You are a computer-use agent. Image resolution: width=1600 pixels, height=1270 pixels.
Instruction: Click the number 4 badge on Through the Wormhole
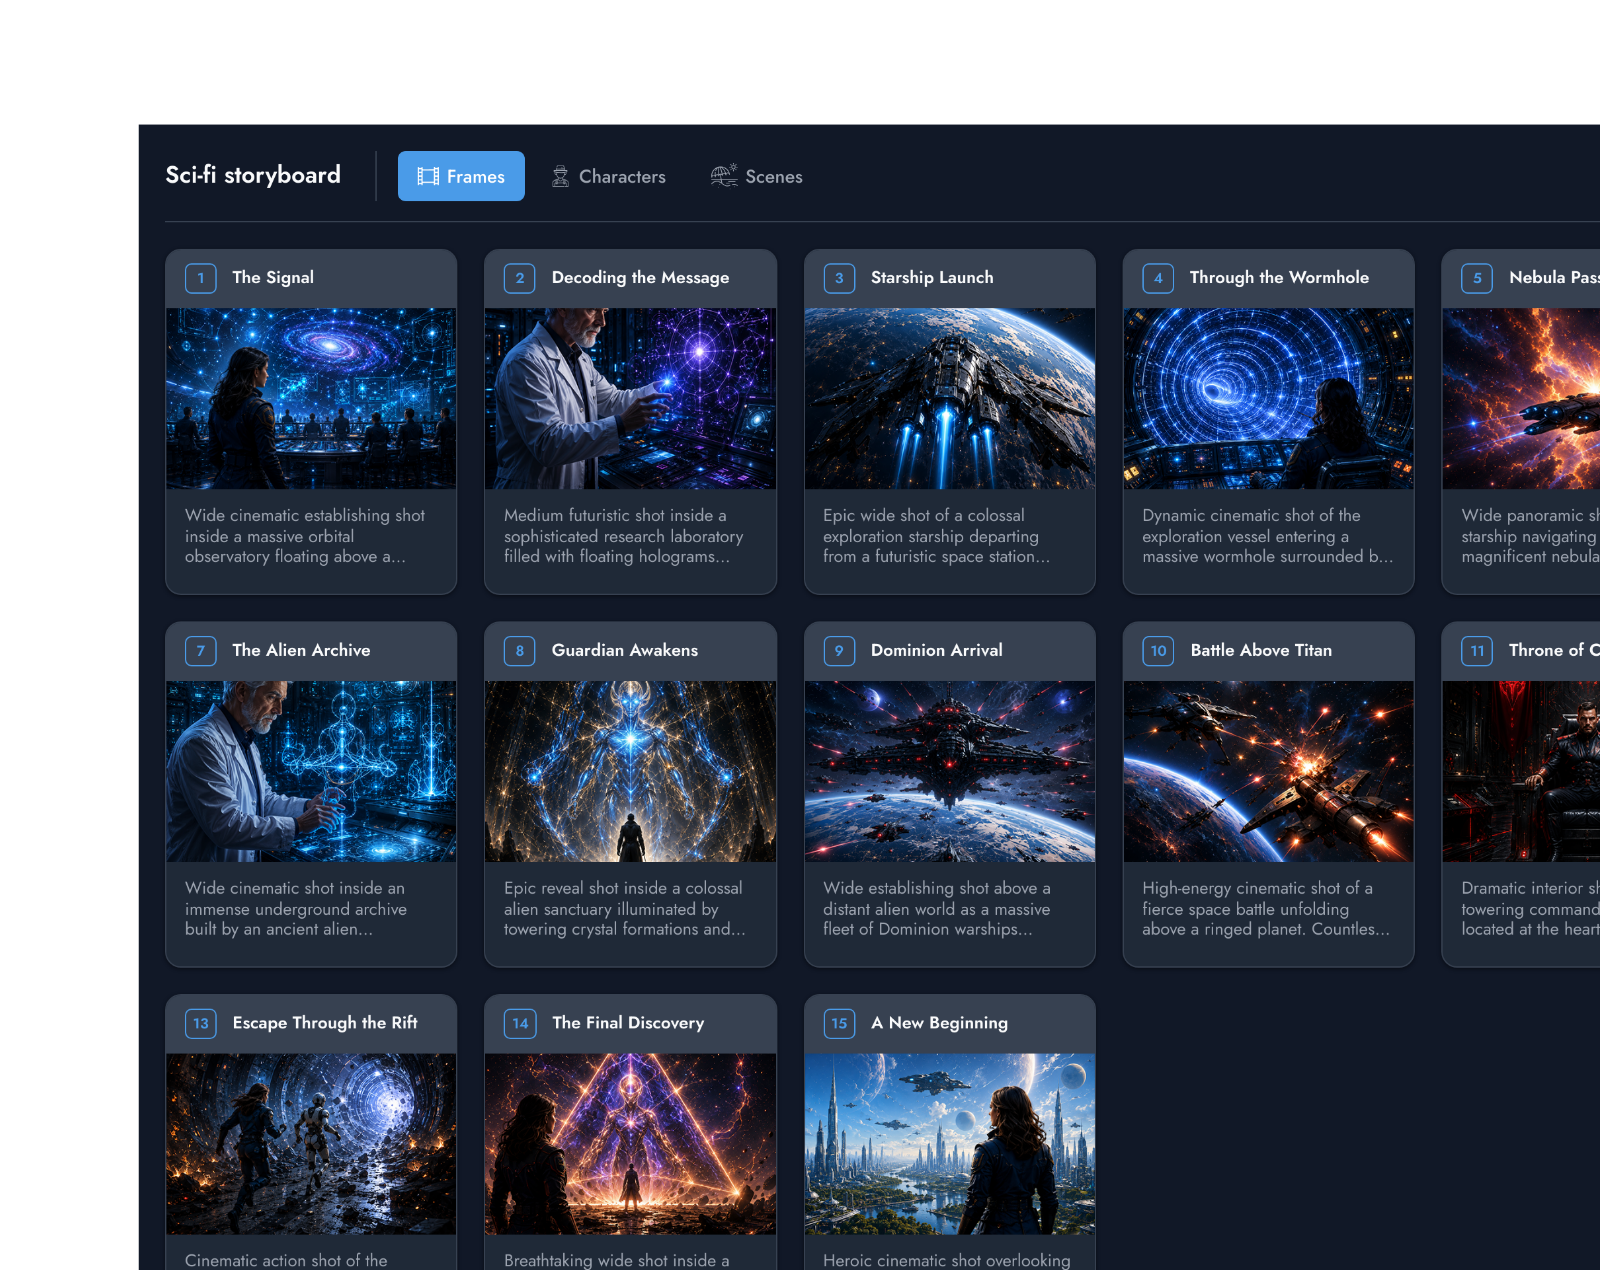coord(1158,278)
